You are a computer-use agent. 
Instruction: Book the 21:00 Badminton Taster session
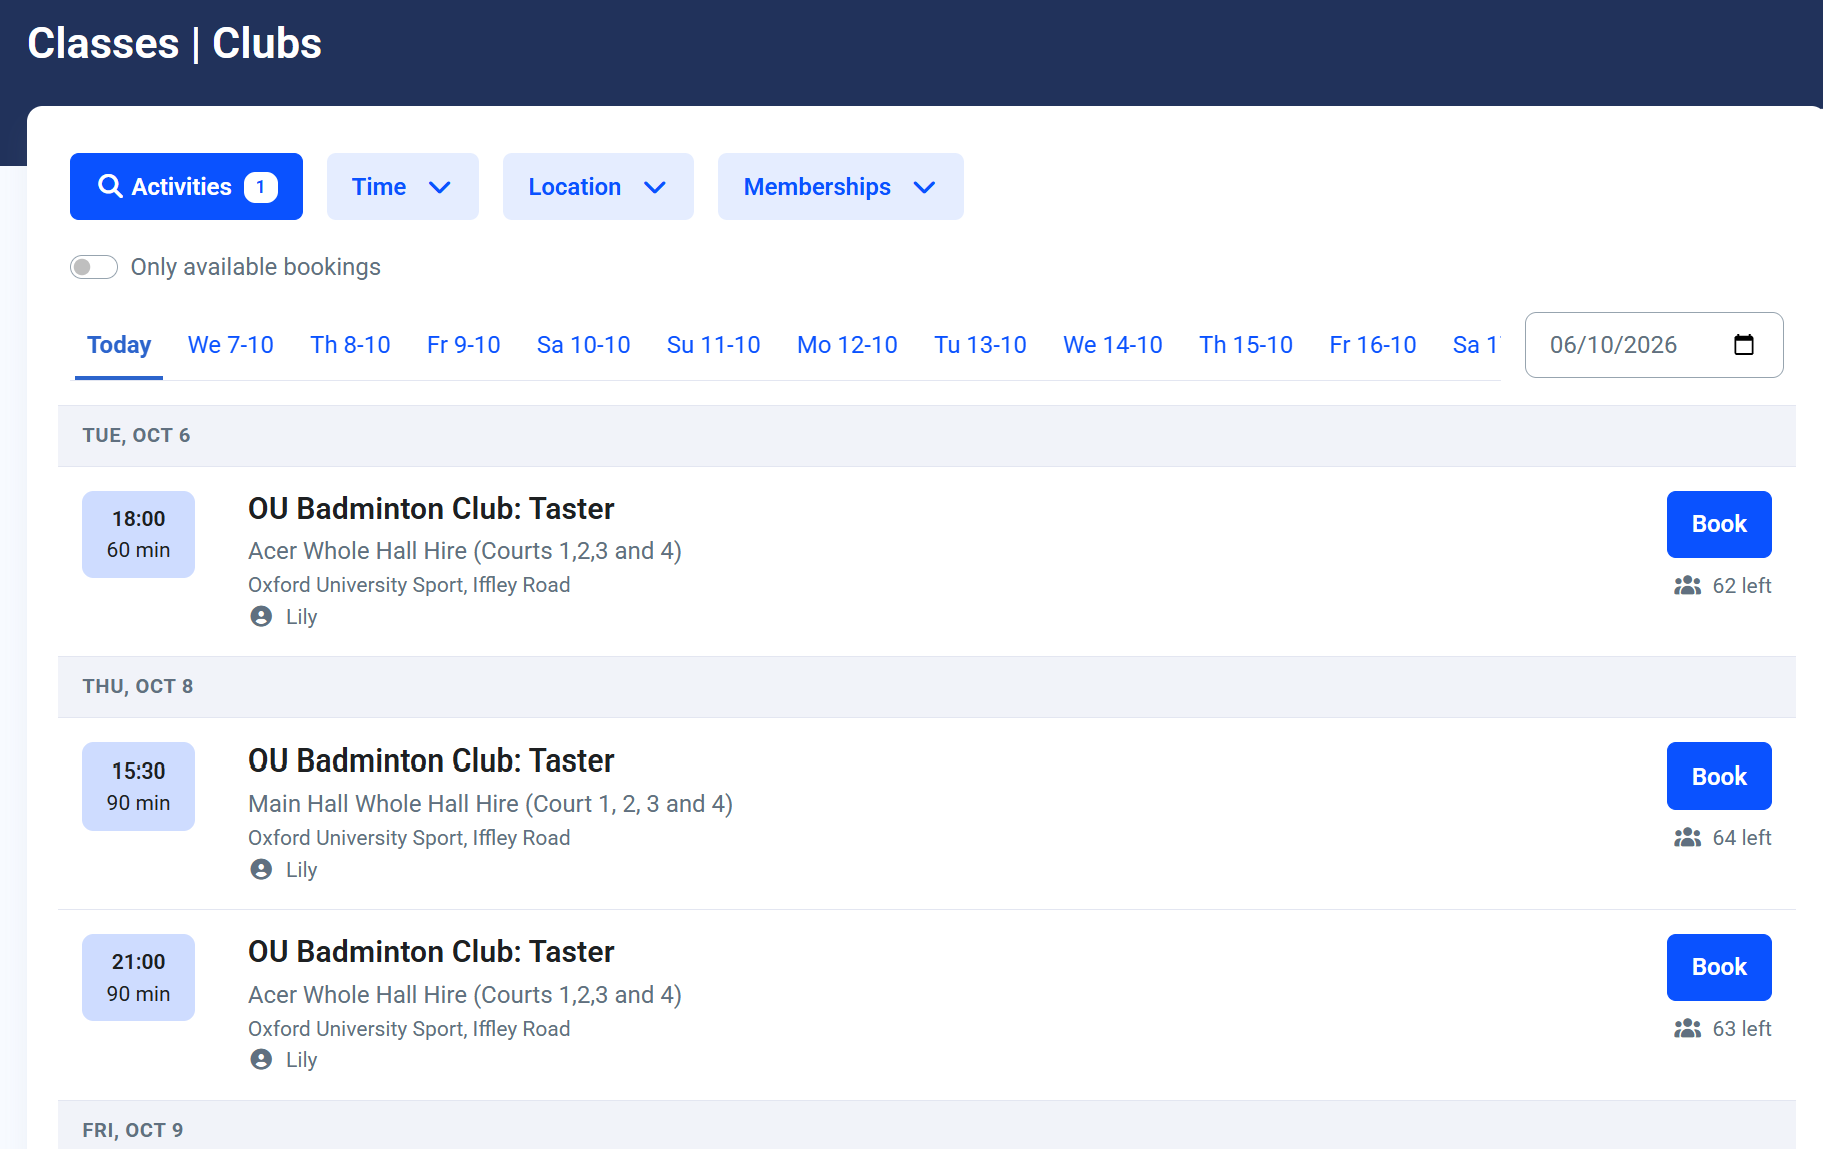coord(1719,967)
